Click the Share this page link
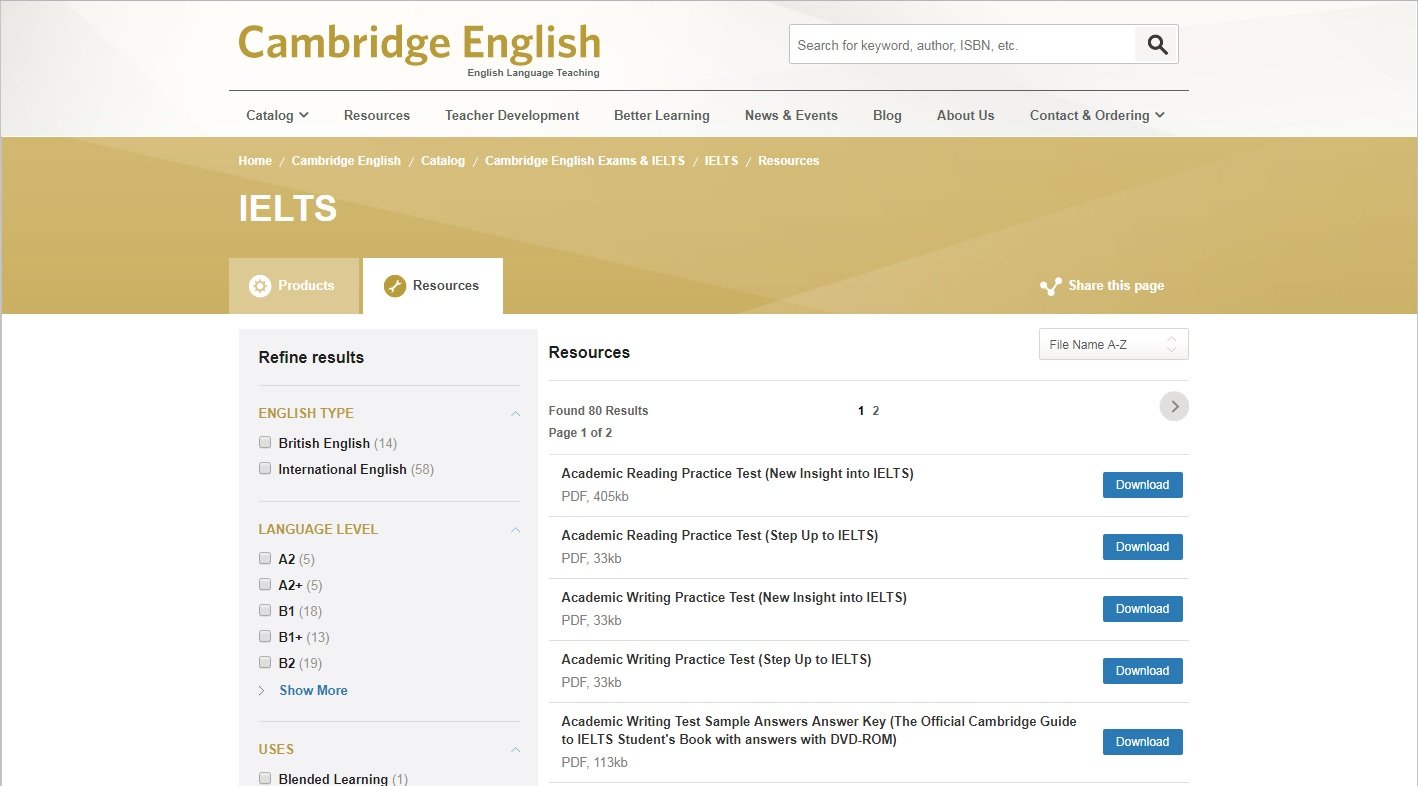The width and height of the screenshot is (1418, 786). point(1116,286)
